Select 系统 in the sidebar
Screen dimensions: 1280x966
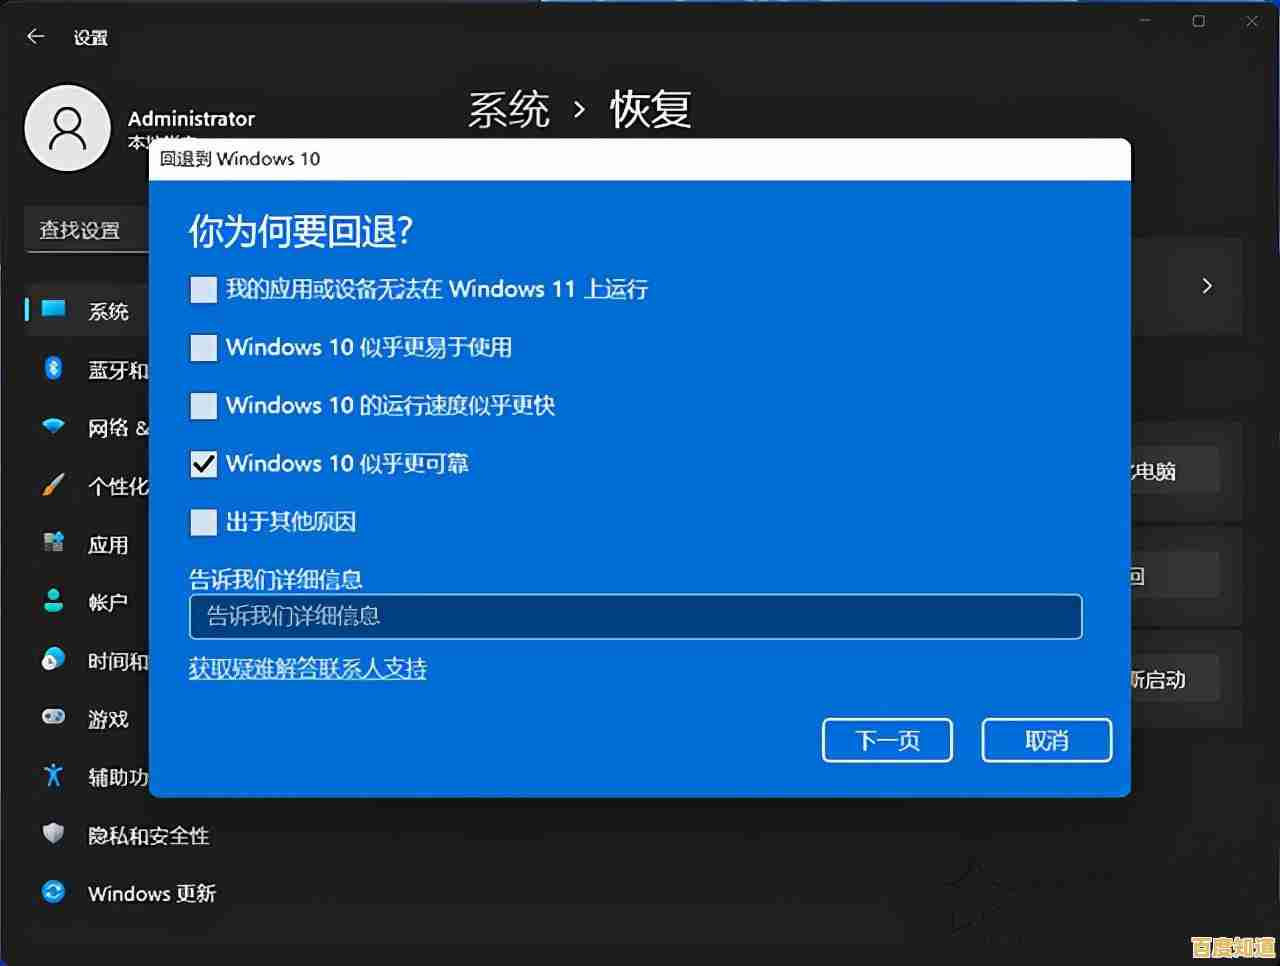point(105,312)
